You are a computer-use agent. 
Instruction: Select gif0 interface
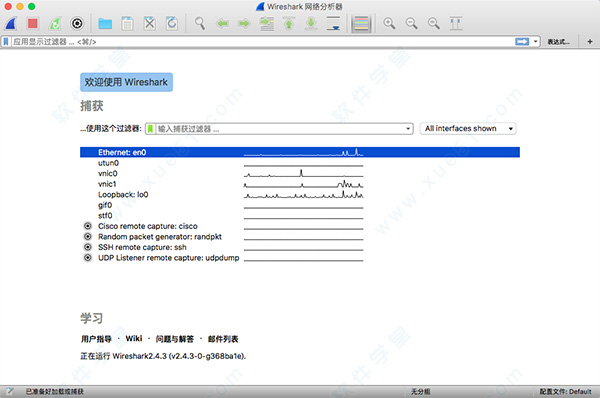click(x=105, y=206)
